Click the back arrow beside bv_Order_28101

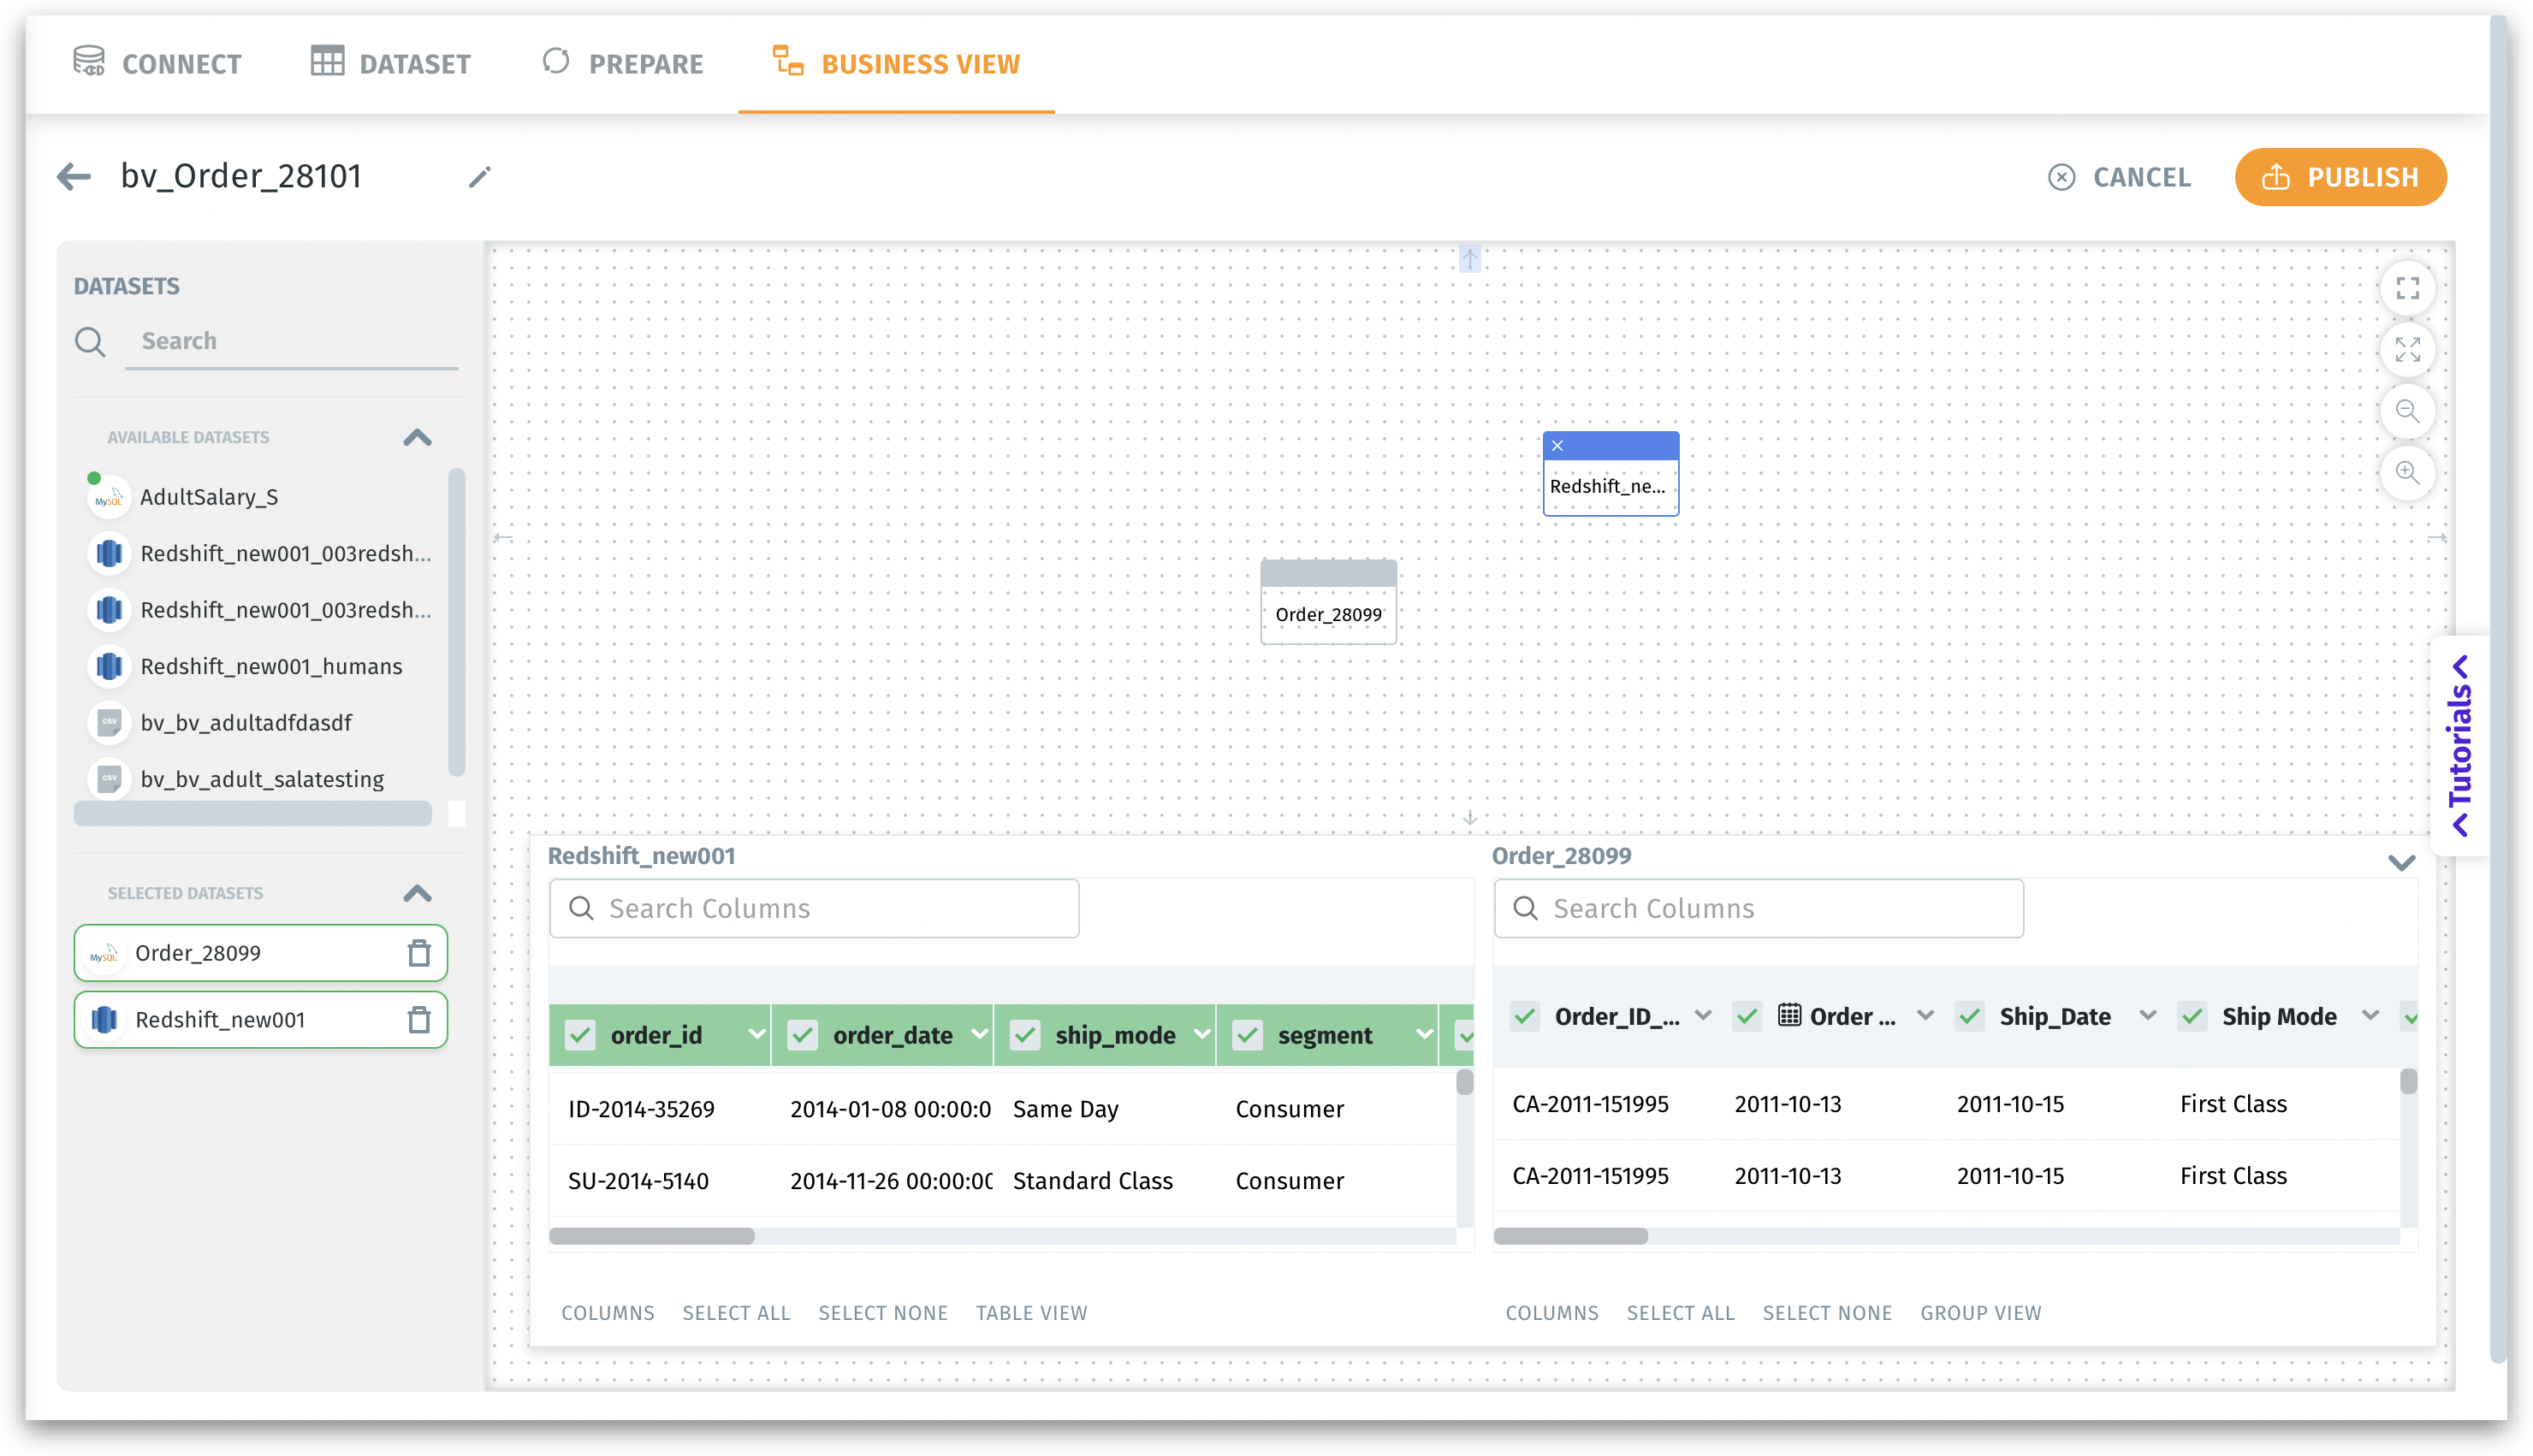(x=74, y=177)
